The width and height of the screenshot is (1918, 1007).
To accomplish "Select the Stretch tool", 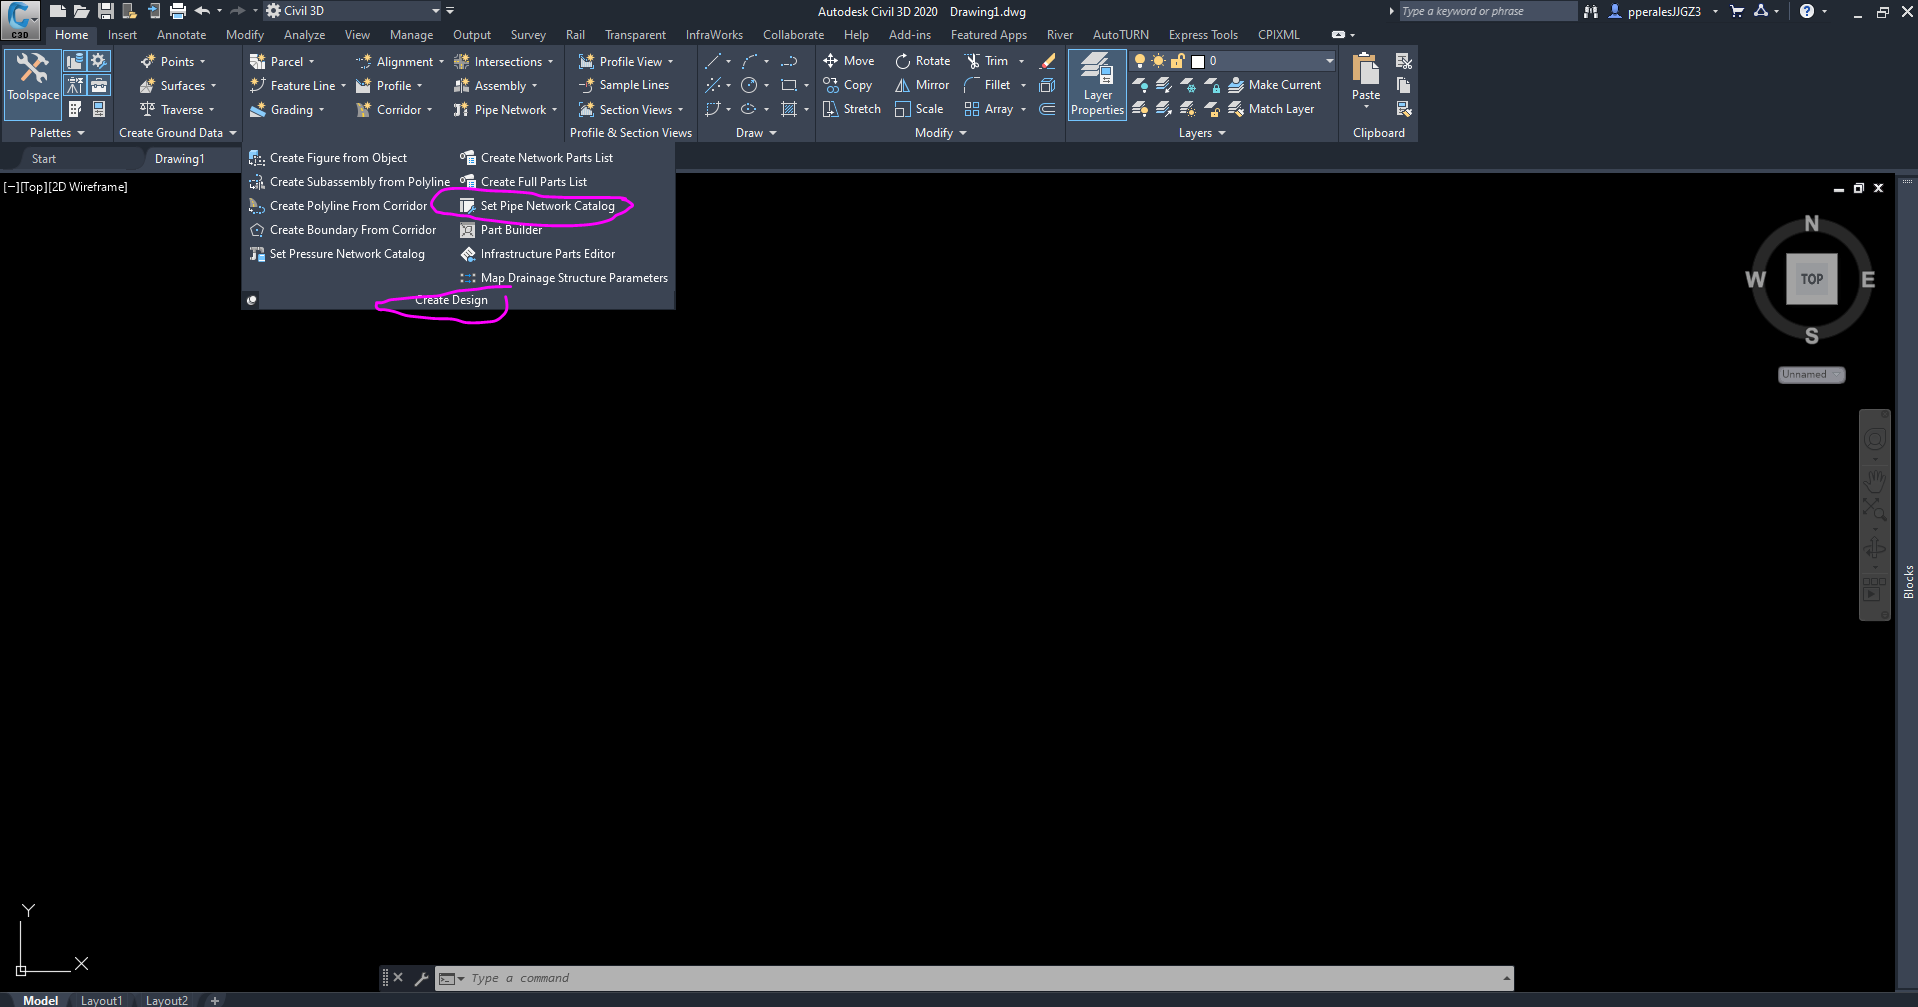I will point(852,109).
